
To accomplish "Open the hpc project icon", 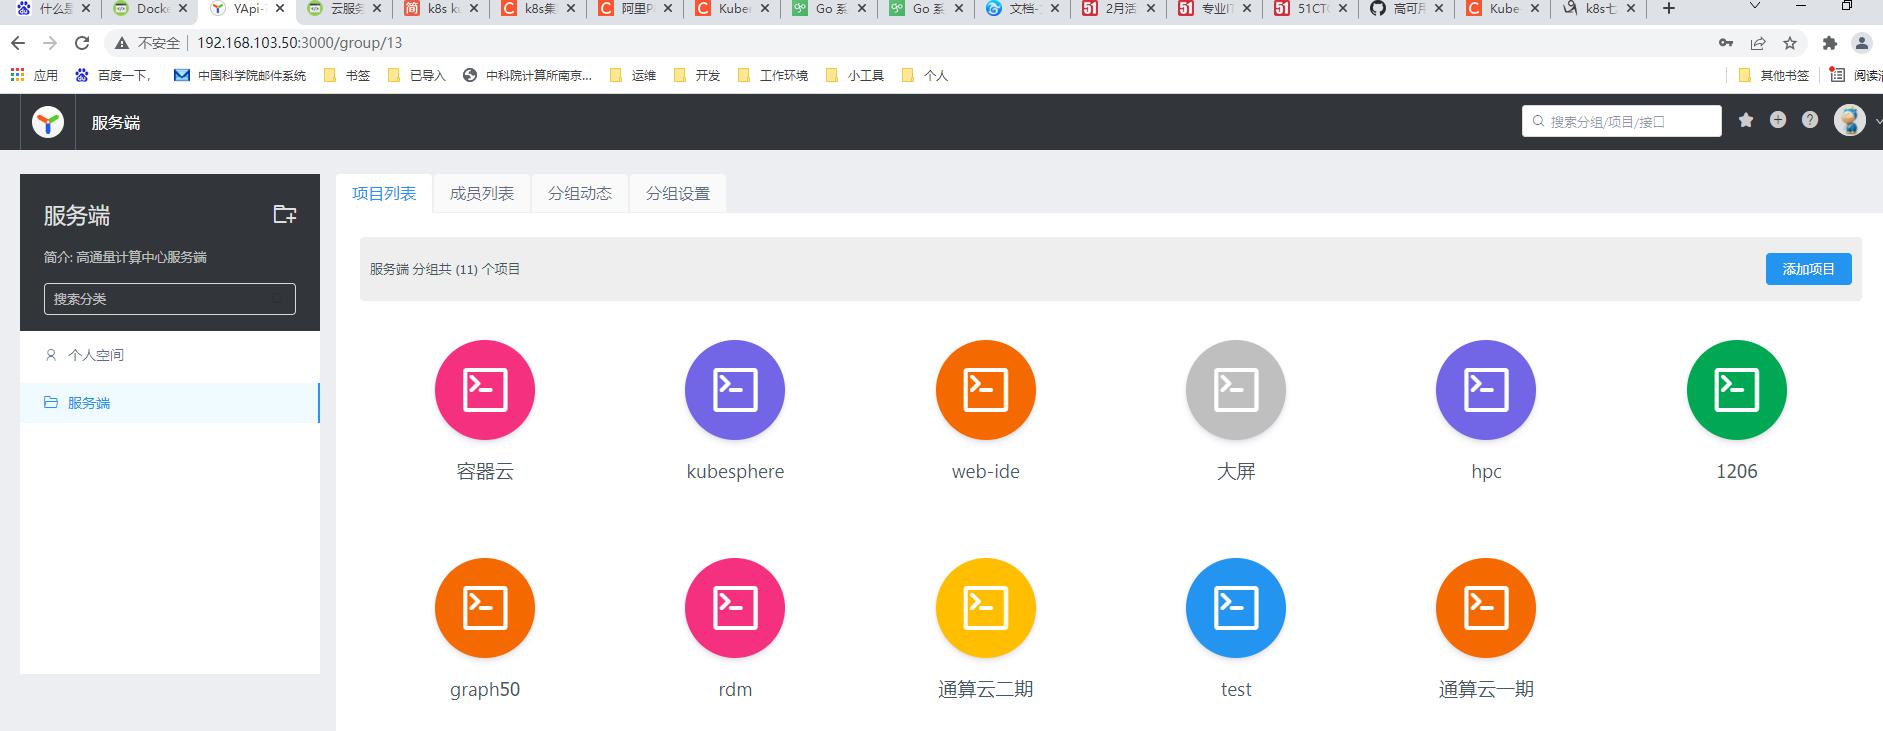I will click(x=1486, y=390).
